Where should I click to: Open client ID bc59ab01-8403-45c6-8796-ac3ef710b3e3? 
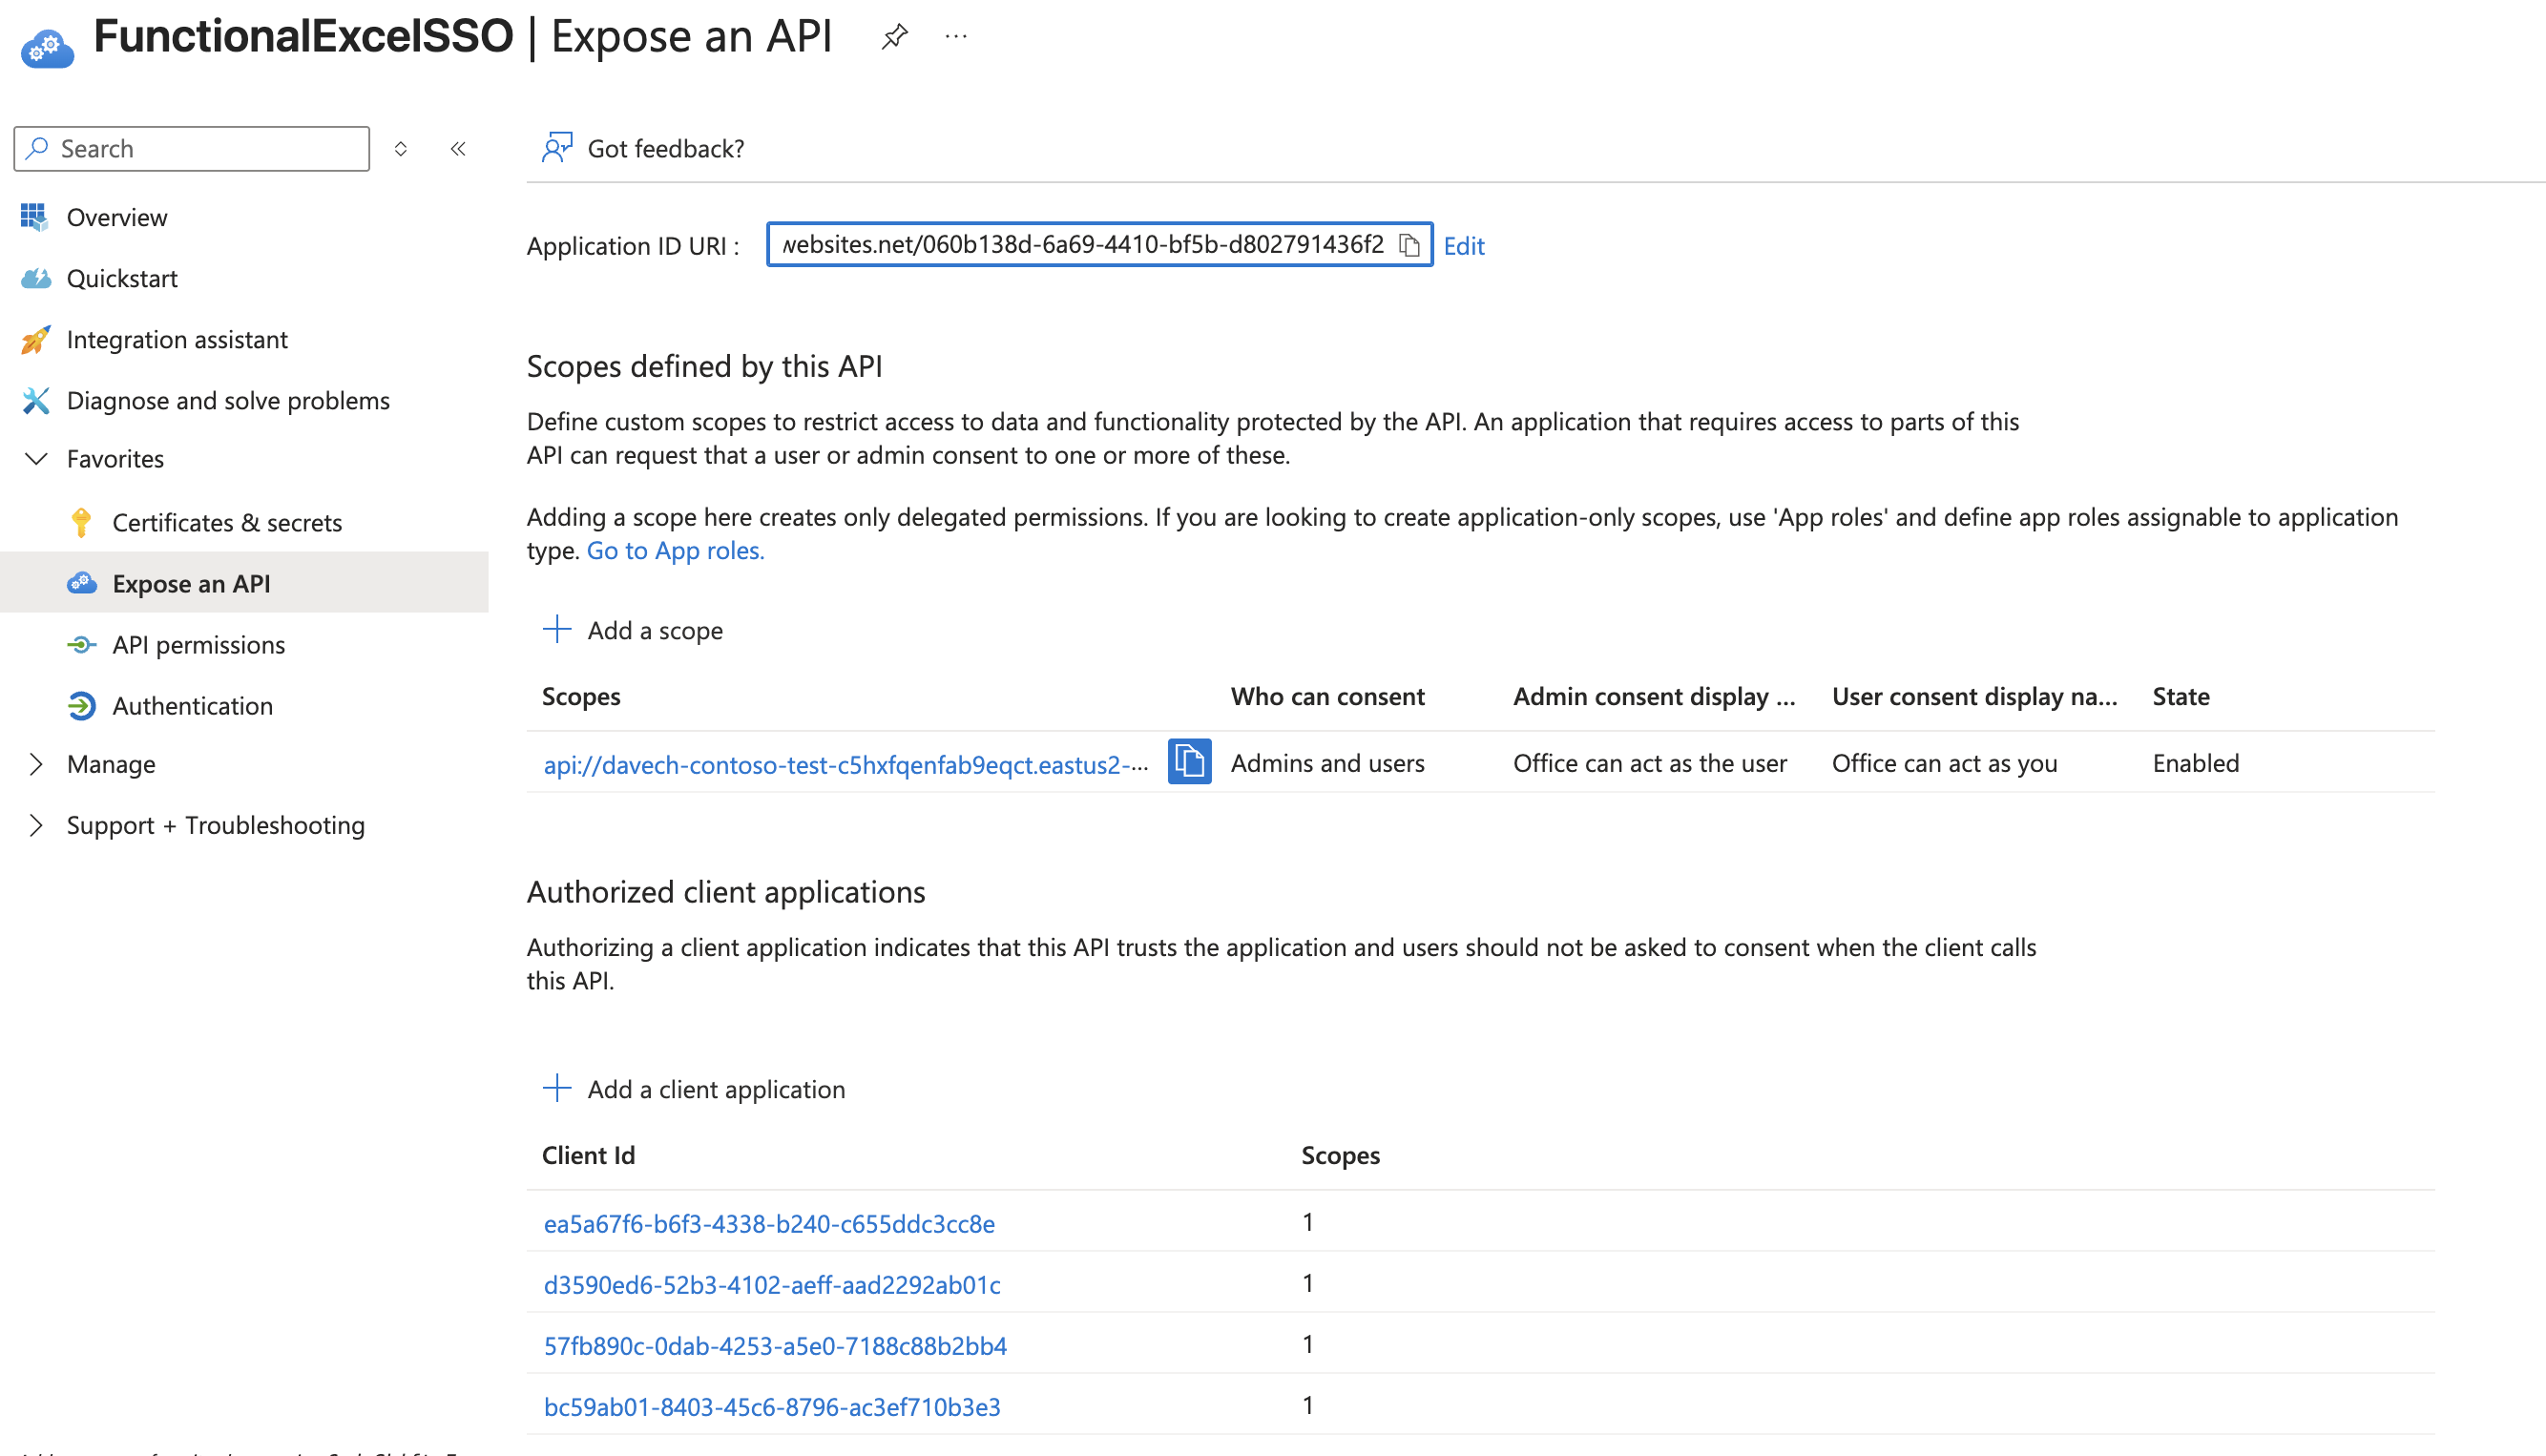[772, 1406]
